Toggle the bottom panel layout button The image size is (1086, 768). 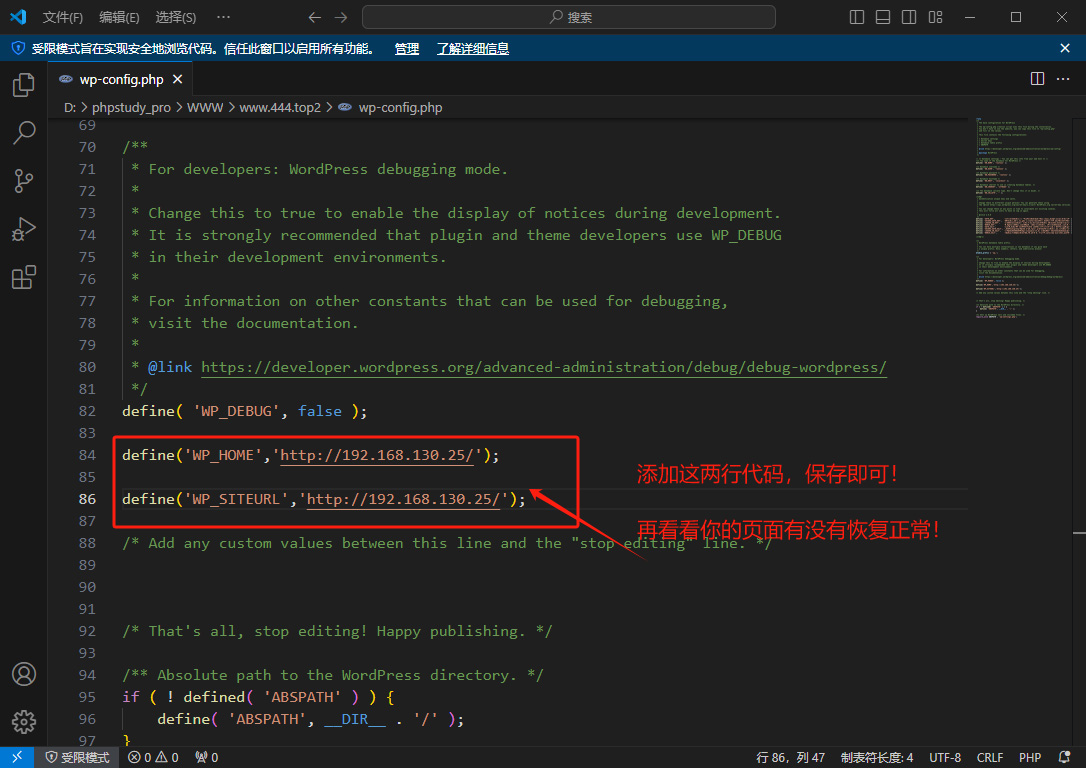(883, 17)
